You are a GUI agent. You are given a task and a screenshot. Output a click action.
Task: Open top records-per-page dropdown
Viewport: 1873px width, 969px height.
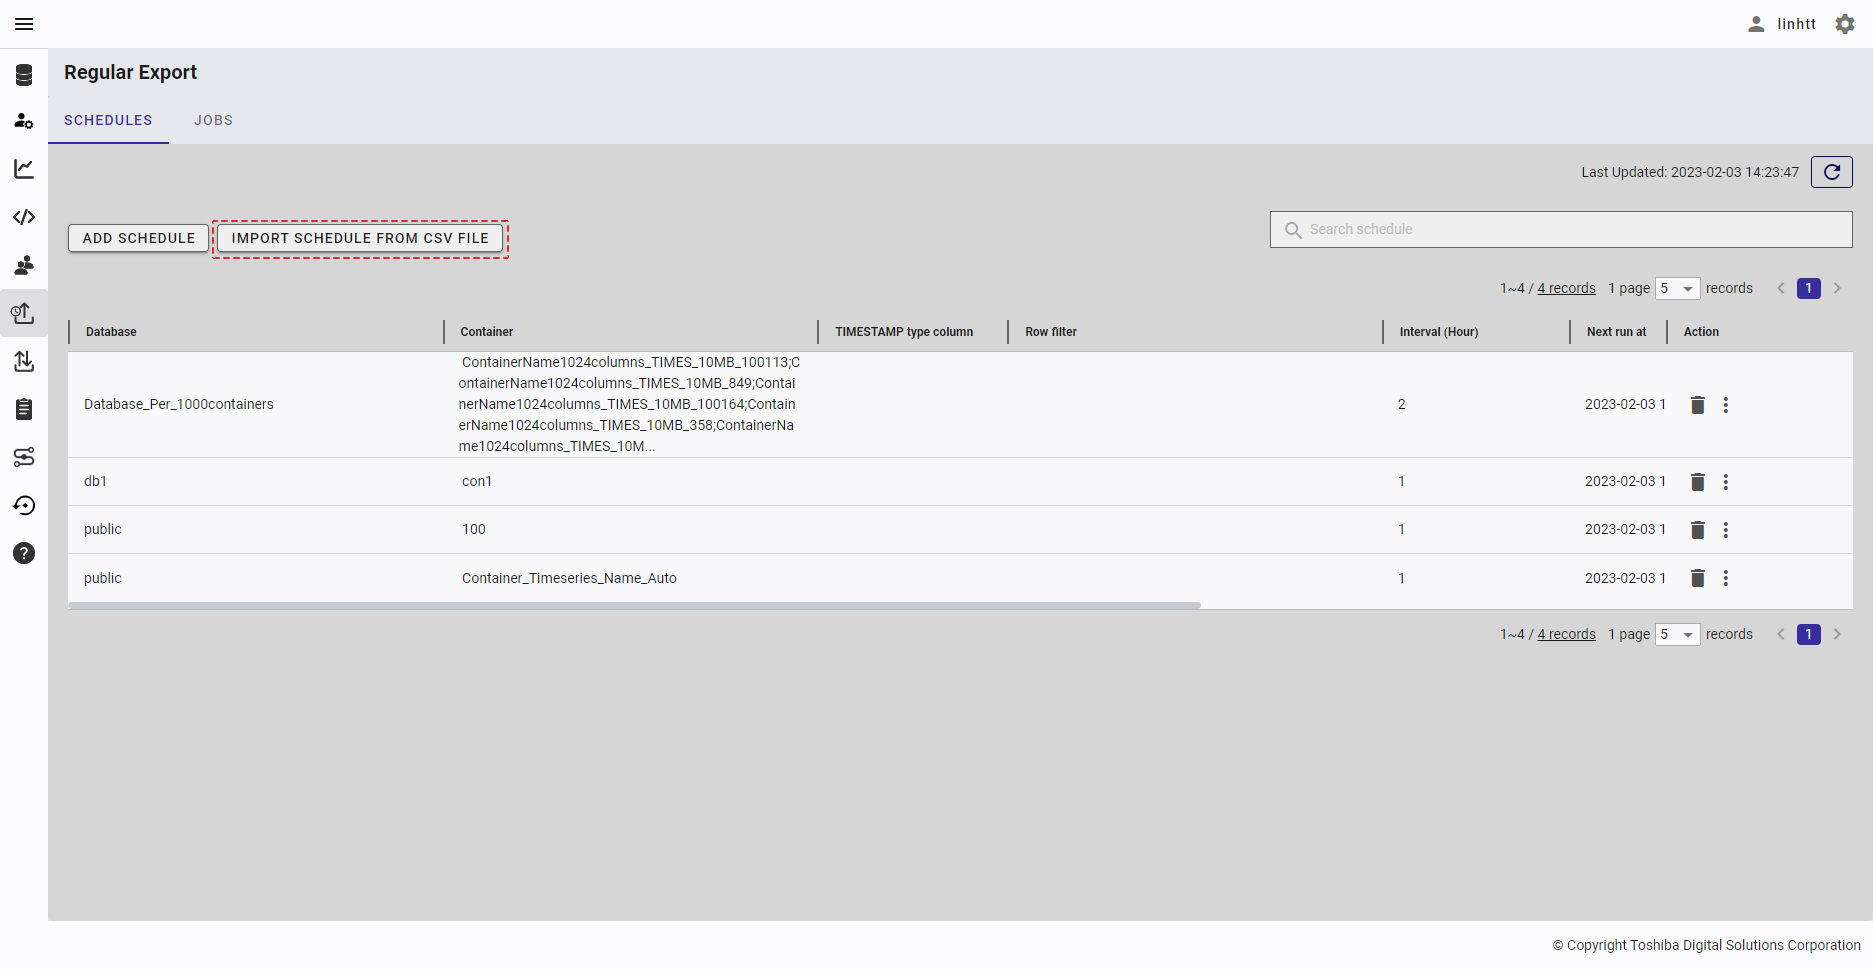coord(1677,288)
